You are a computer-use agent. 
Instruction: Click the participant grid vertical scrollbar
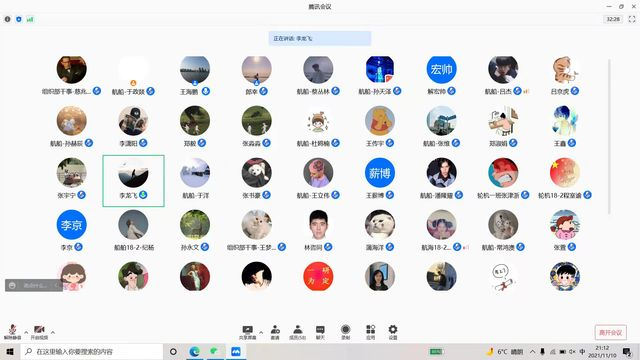coord(609,137)
